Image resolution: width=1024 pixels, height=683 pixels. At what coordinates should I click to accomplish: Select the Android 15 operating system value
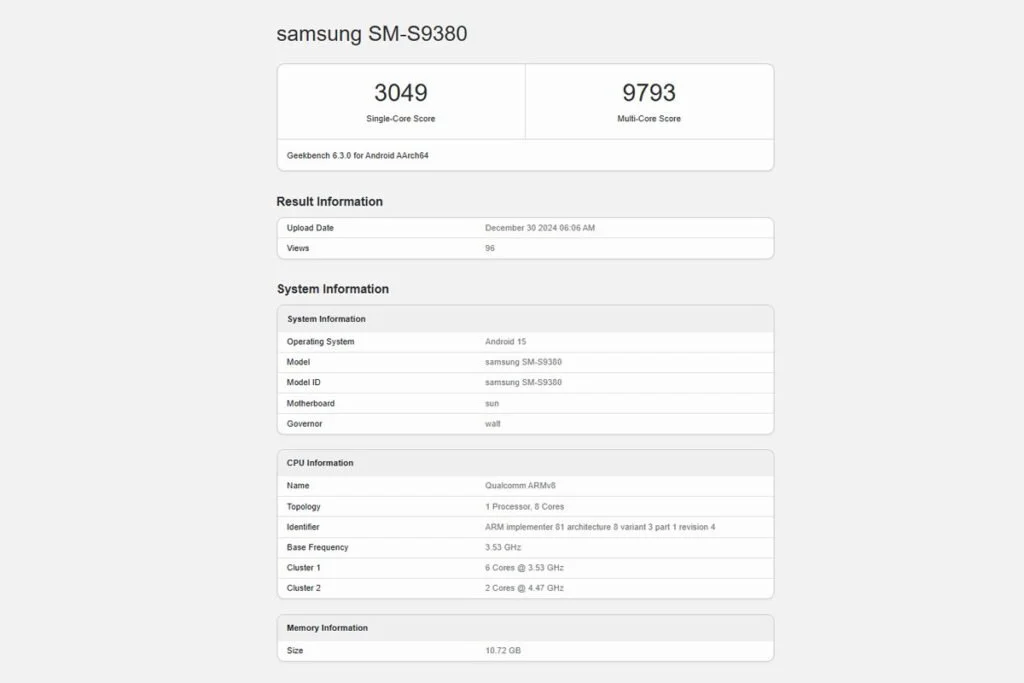(x=505, y=342)
